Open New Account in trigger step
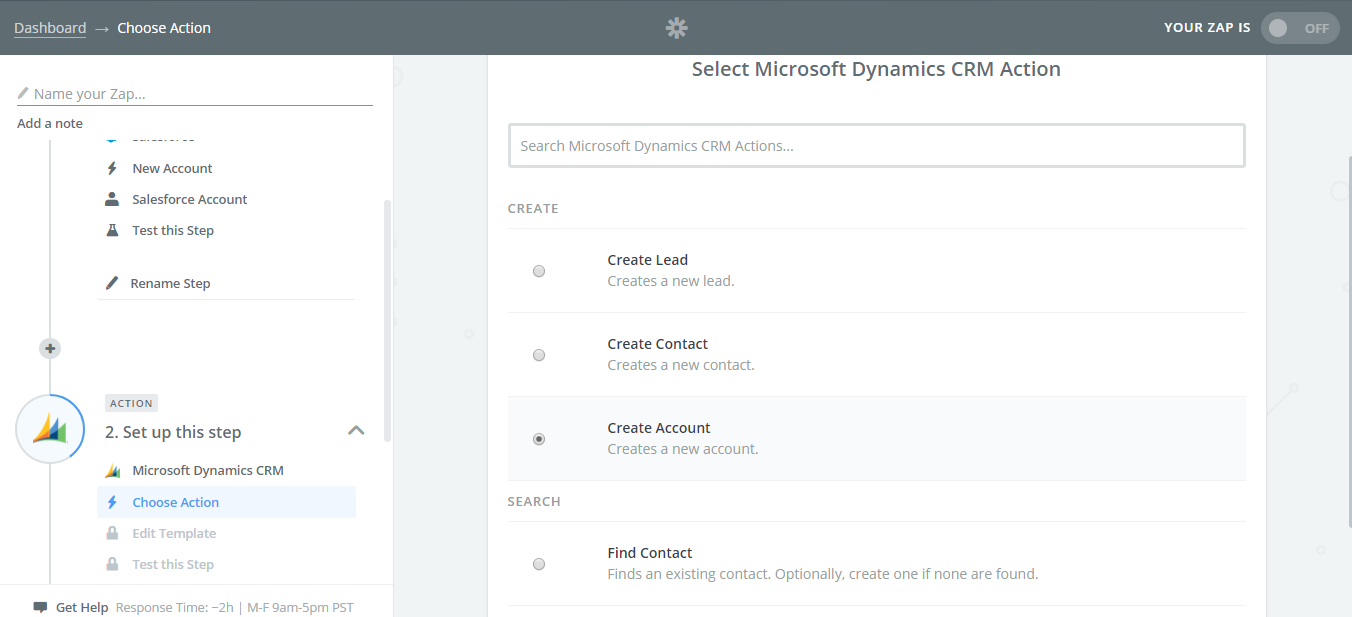 point(172,168)
